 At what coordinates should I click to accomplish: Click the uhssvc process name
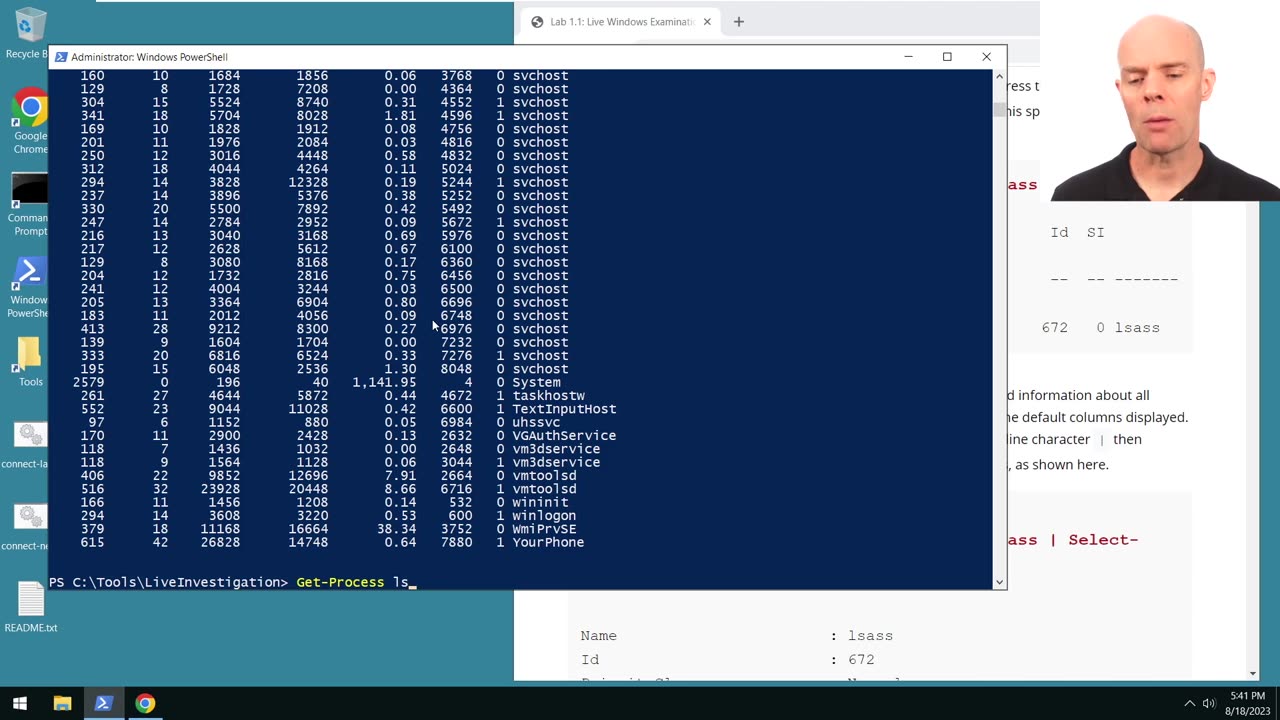point(536,422)
